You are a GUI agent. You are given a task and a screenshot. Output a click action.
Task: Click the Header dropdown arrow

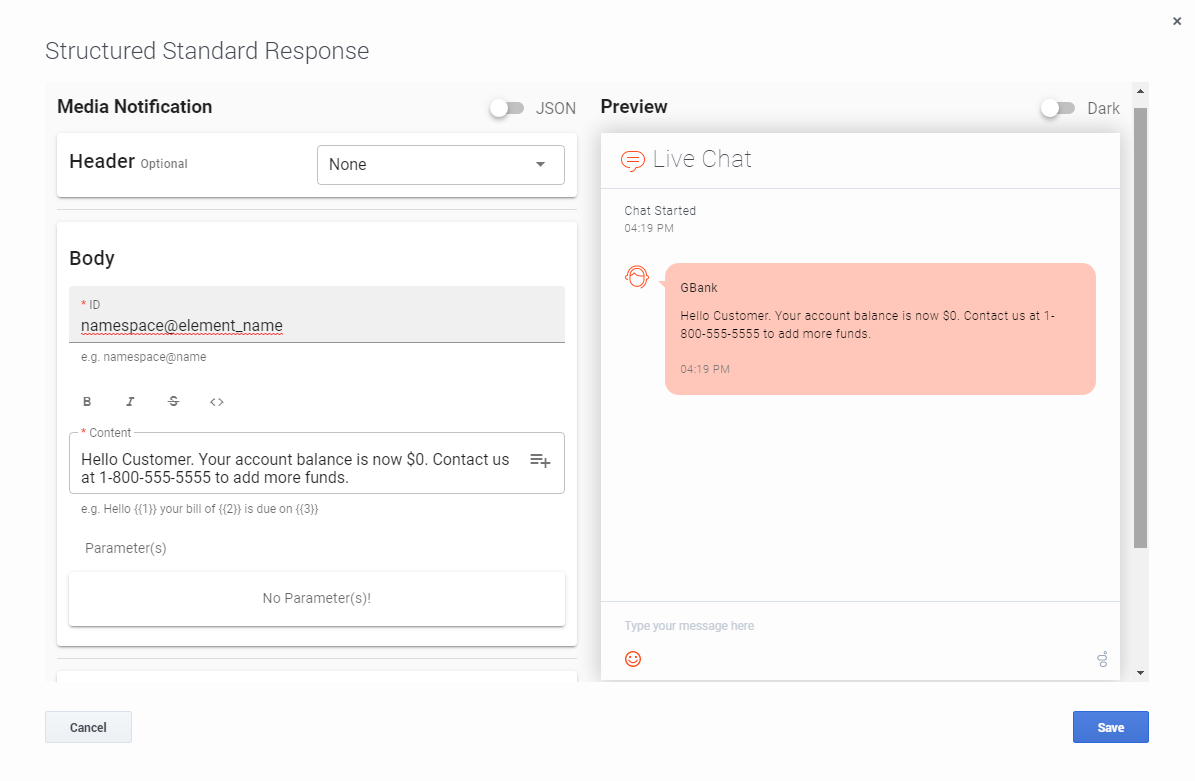point(541,165)
